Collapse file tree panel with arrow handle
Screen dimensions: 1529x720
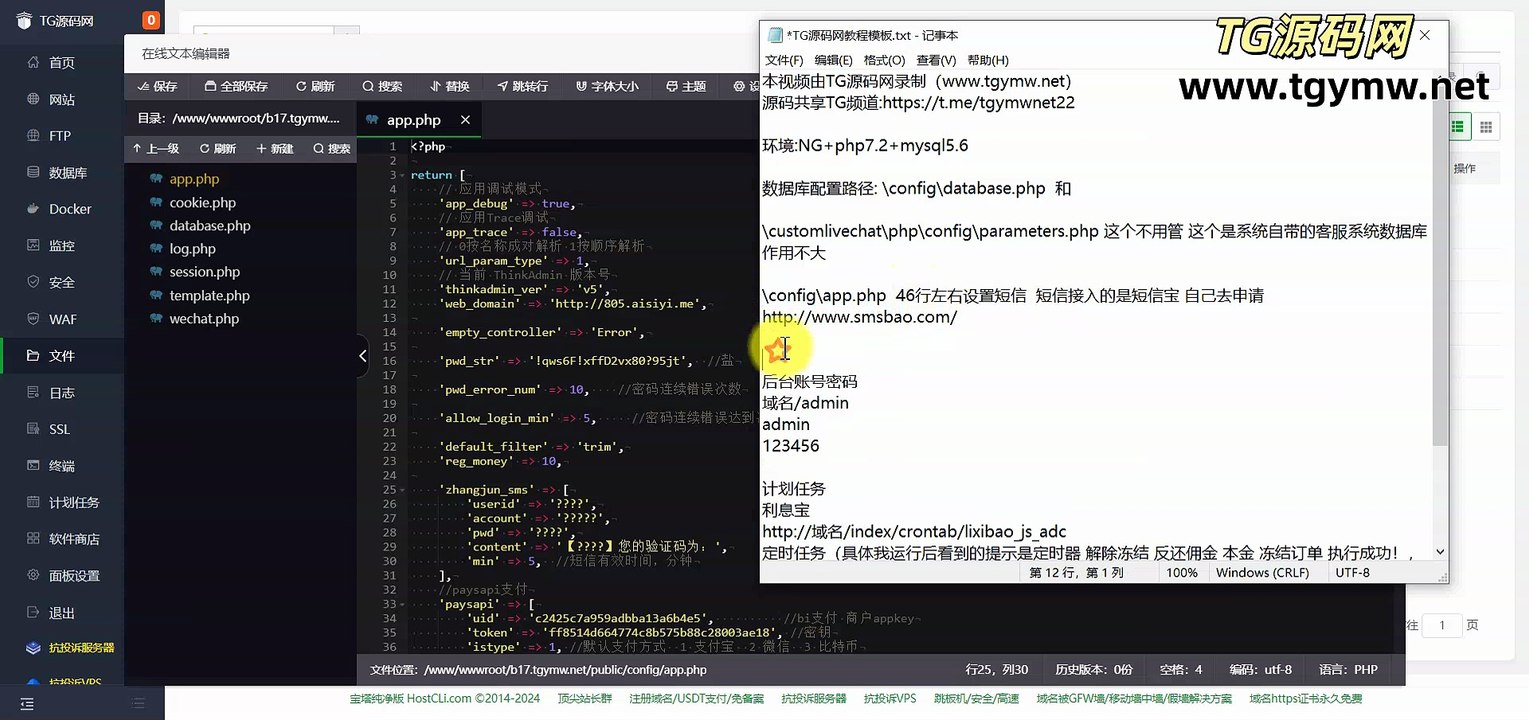(363, 355)
